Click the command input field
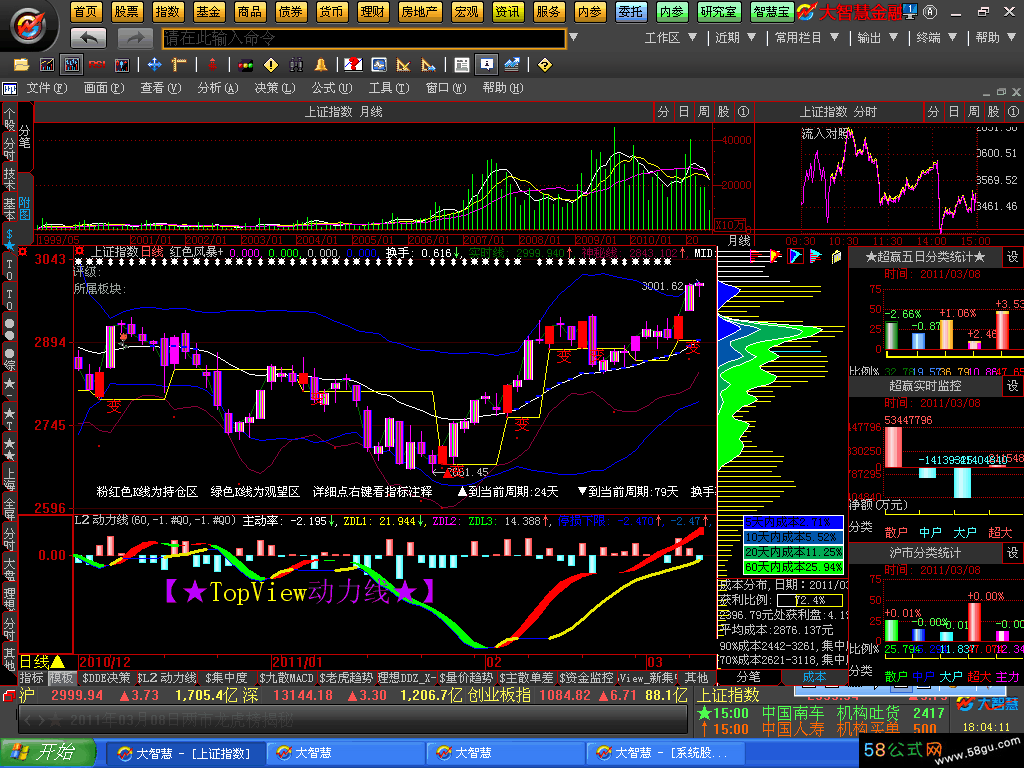The image size is (1024, 768). (x=364, y=39)
